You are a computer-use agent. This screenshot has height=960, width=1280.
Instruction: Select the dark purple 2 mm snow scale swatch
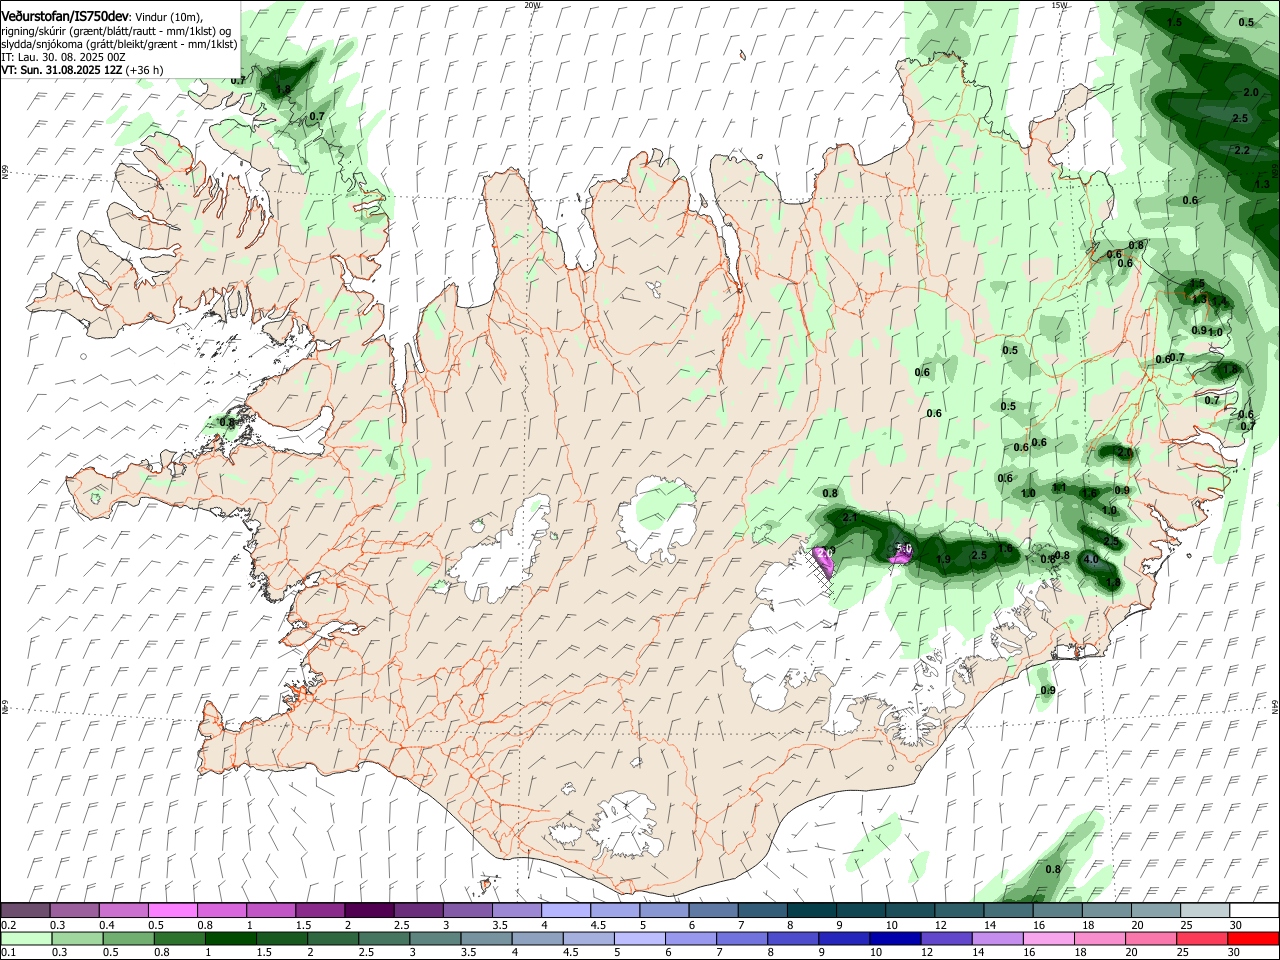[368, 910]
